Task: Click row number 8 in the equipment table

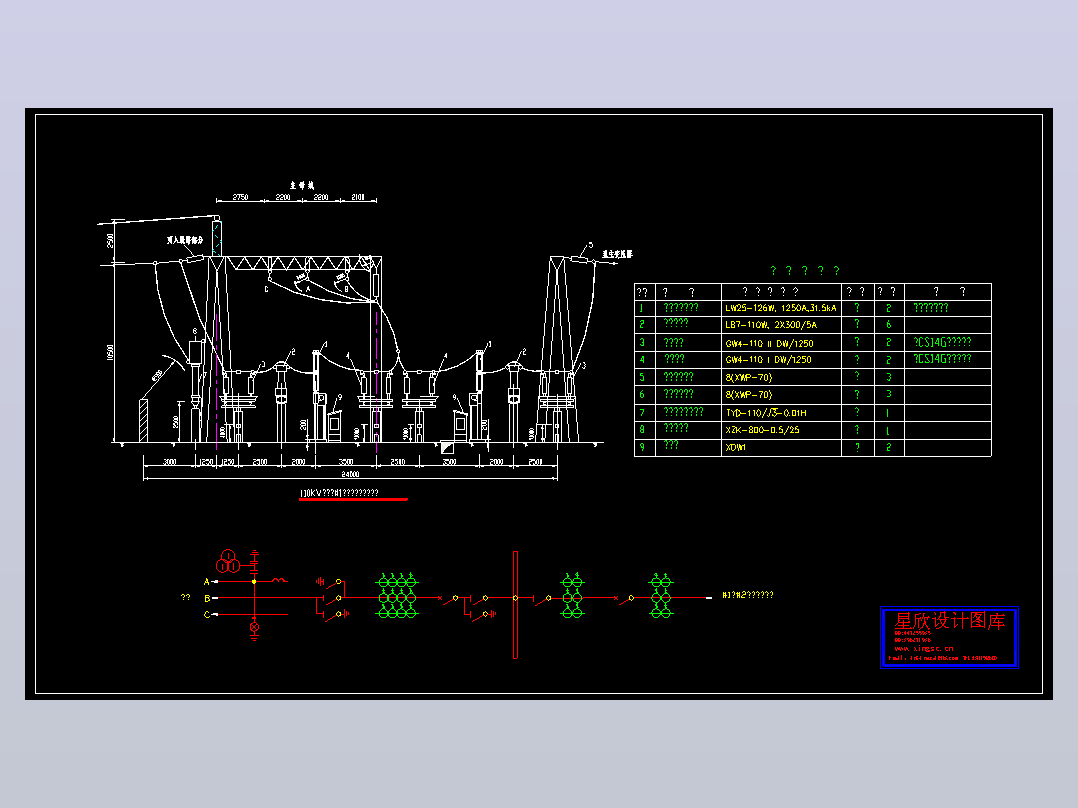Action: (644, 430)
